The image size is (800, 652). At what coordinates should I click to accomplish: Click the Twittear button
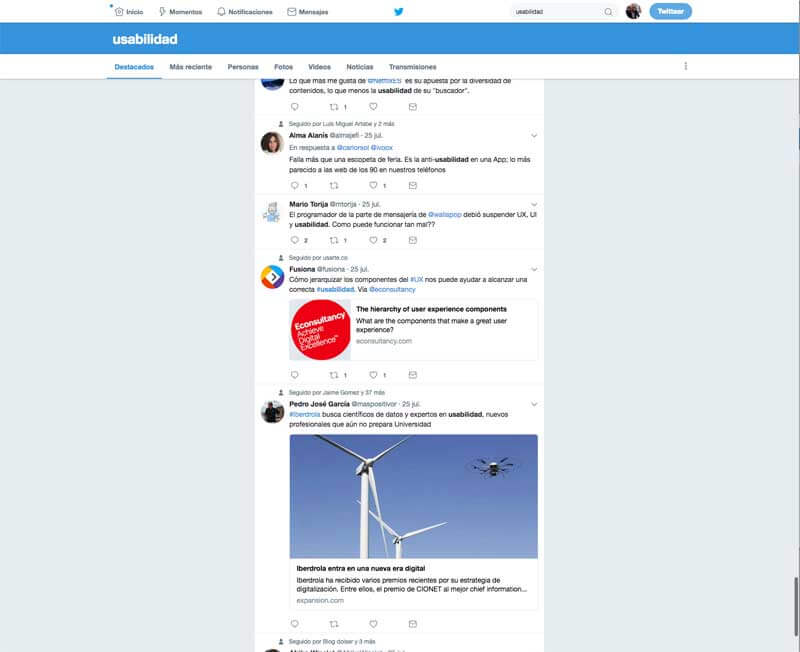click(670, 11)
